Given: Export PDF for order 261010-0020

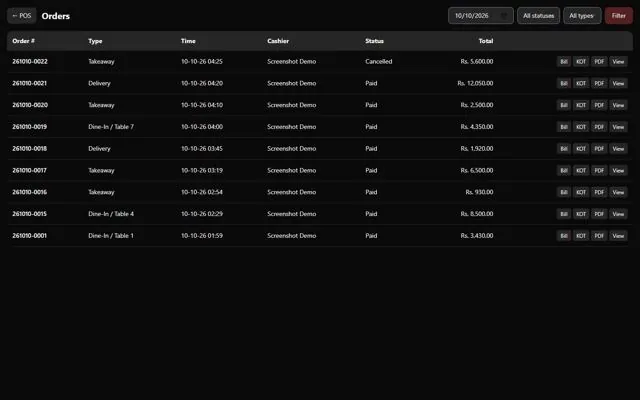Looking at the screenshot, I should pyautogui.click(x=599, y=105).
